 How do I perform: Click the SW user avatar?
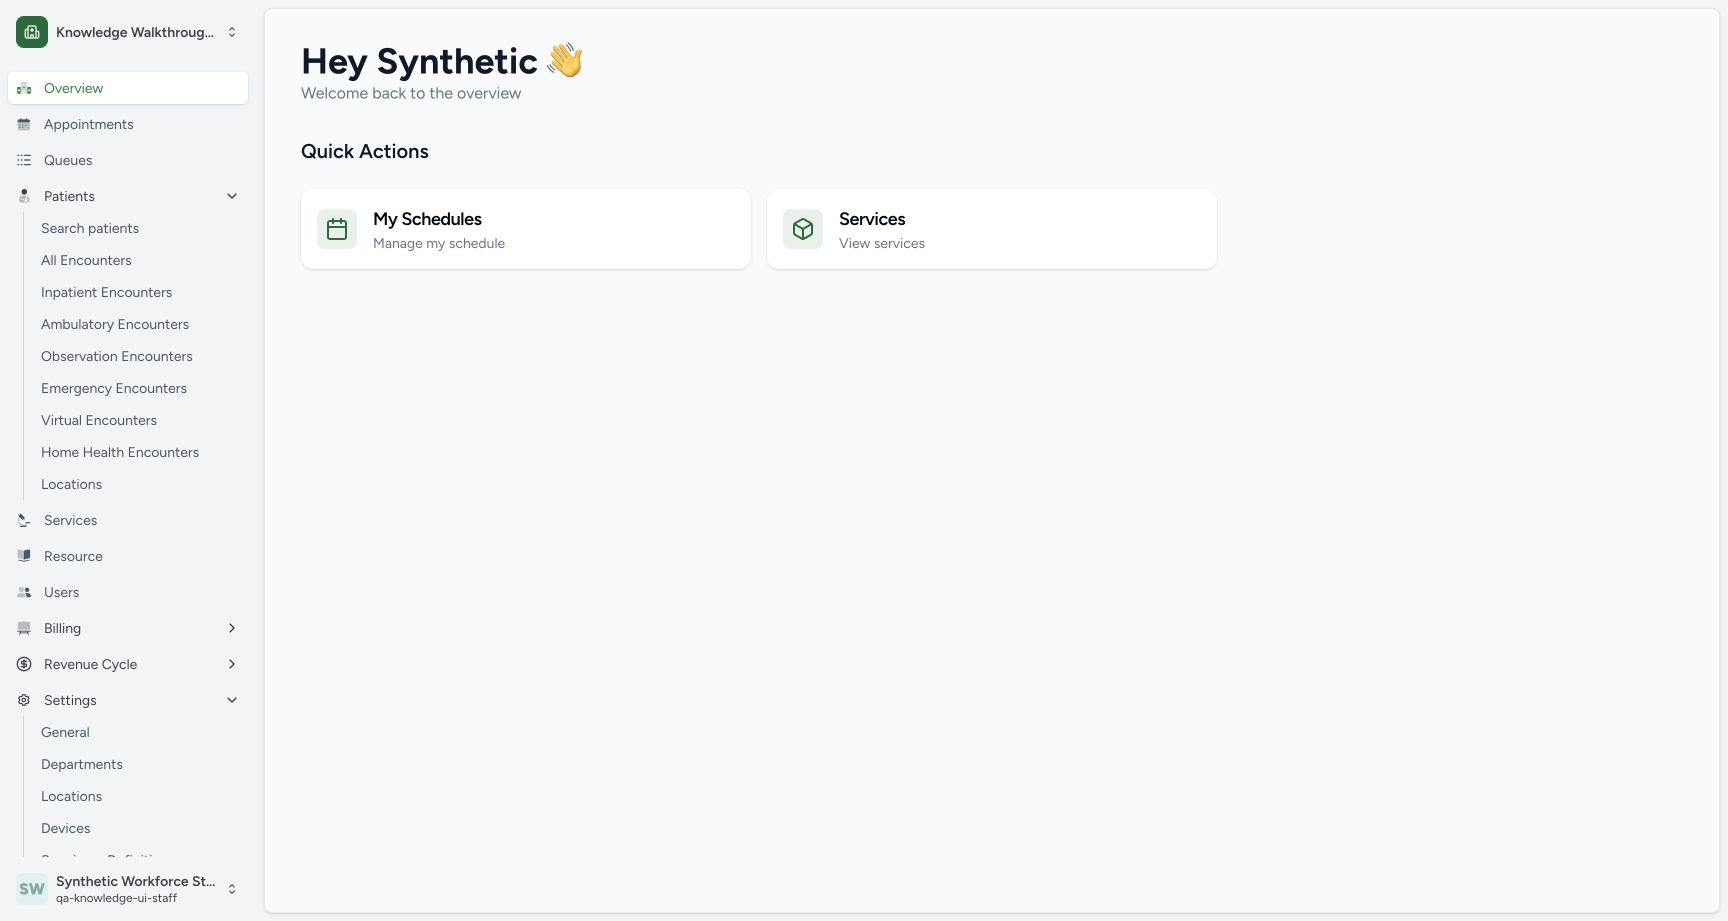(x=32, y=889)
